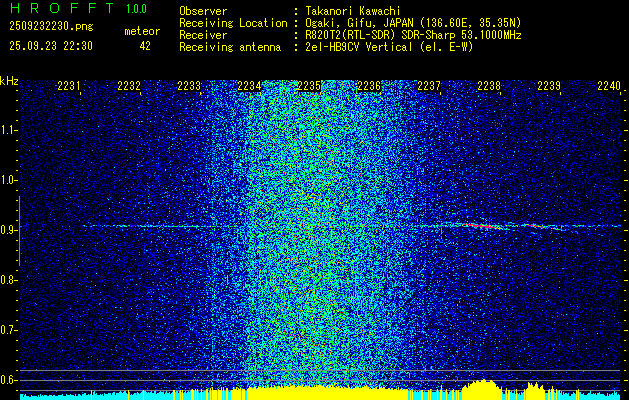Click the 2232 time marker
629x400 pixels.
click(x=129, y=86)
